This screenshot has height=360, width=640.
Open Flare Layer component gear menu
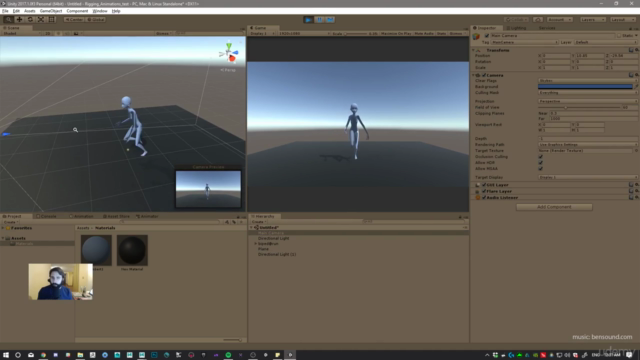[636, 191]
